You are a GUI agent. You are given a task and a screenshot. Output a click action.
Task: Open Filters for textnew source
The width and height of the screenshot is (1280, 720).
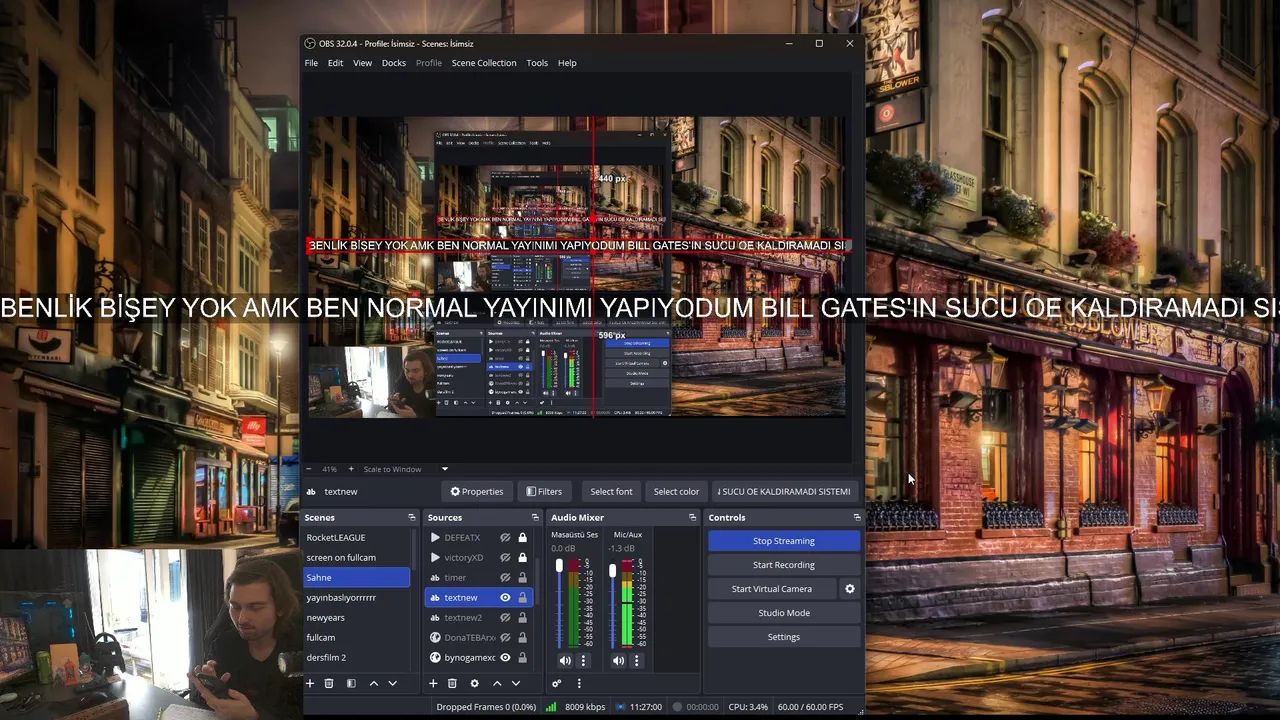click(x=544, y=491)
